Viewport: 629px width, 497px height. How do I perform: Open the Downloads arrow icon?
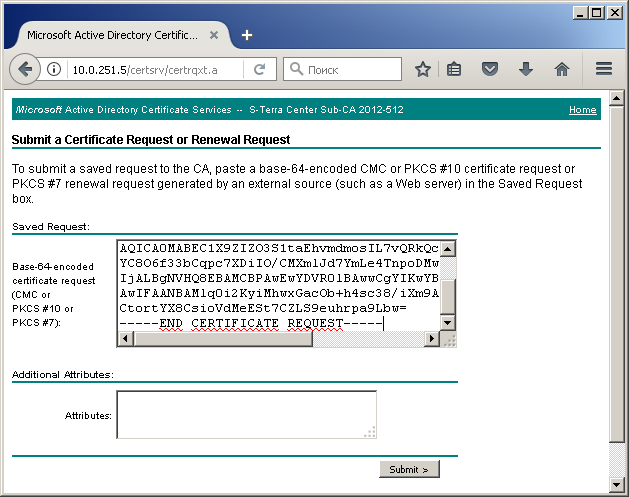point(525,70)
